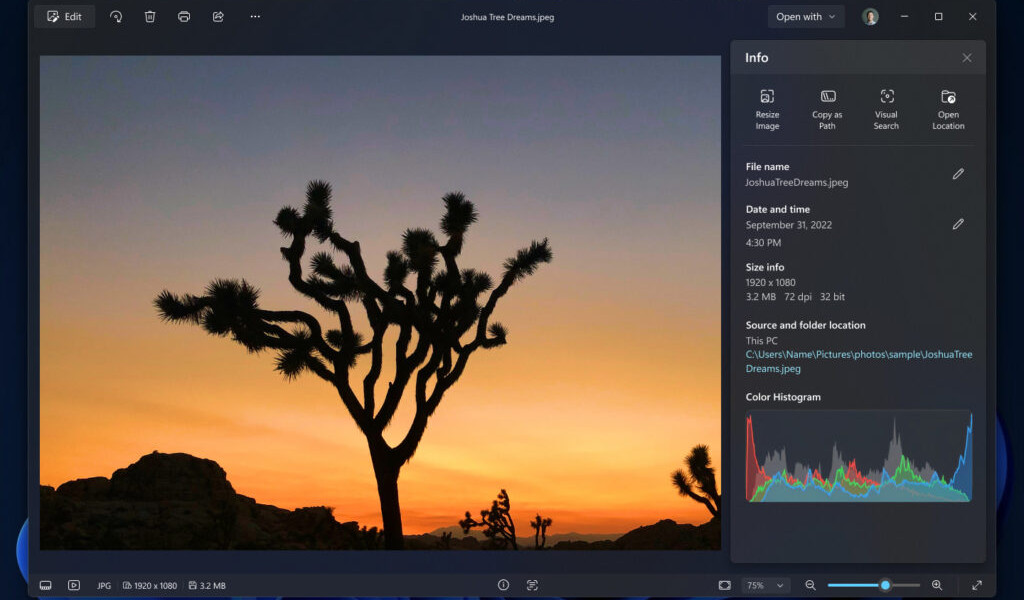Select Resize Image in Info panel
This screenshot has width=1024, height=600.
pyautogui.click(x=767, y=109)
